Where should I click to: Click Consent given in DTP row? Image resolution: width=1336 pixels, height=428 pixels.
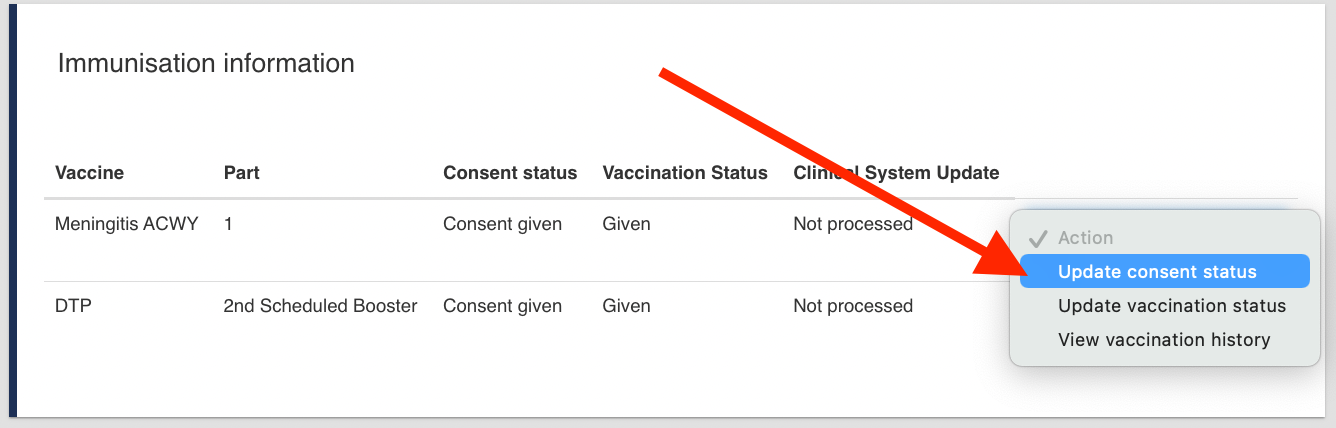pyautogui.click(x=502, y=306)
